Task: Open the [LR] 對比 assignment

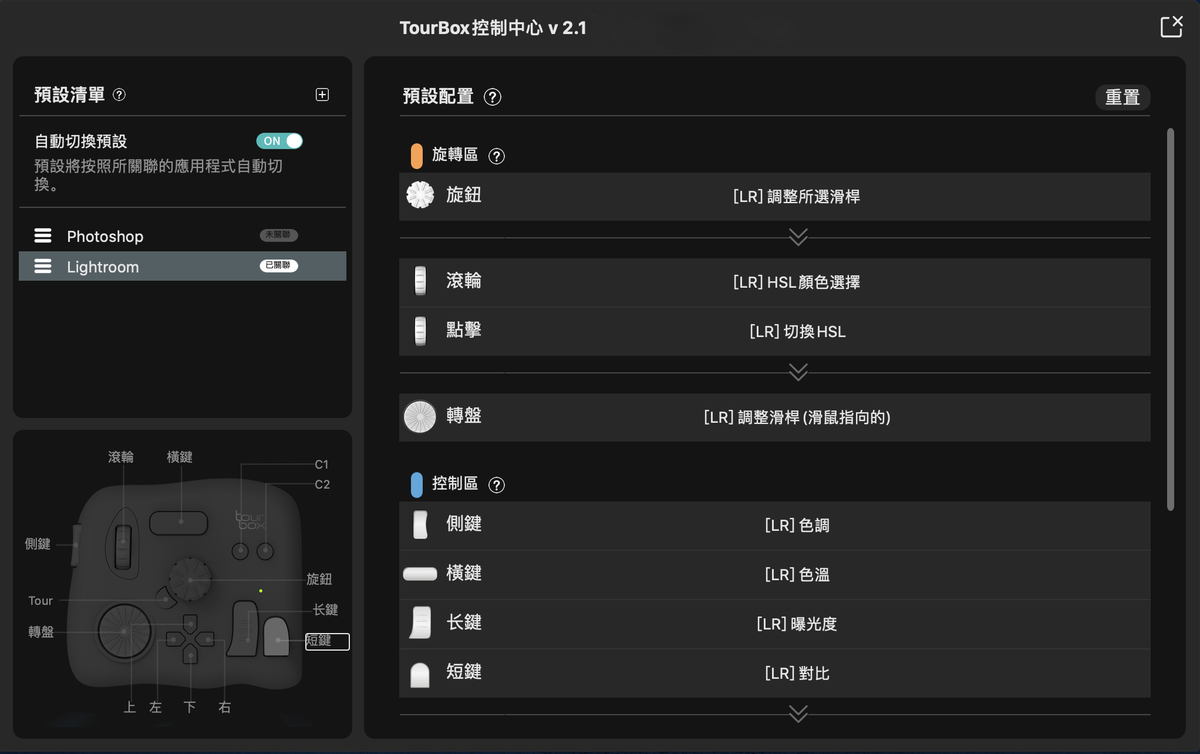Action: coord(796,674)
